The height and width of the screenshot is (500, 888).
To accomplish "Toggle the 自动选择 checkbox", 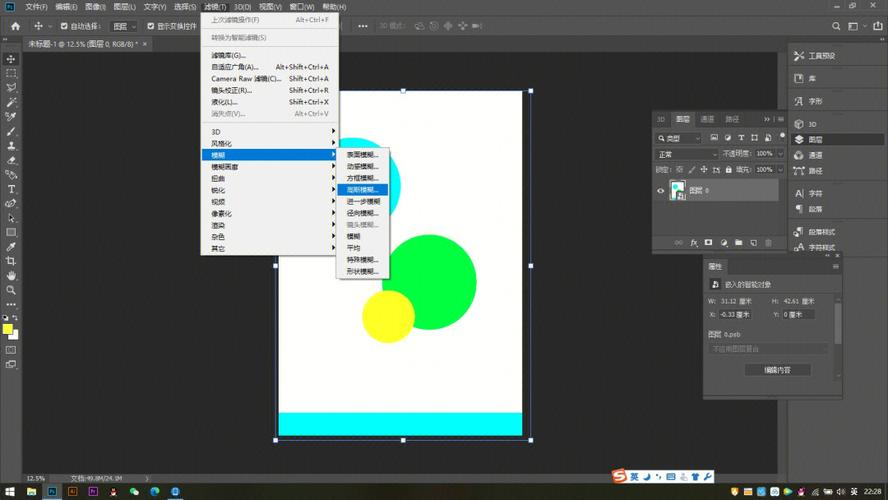I will coord(65,26).
